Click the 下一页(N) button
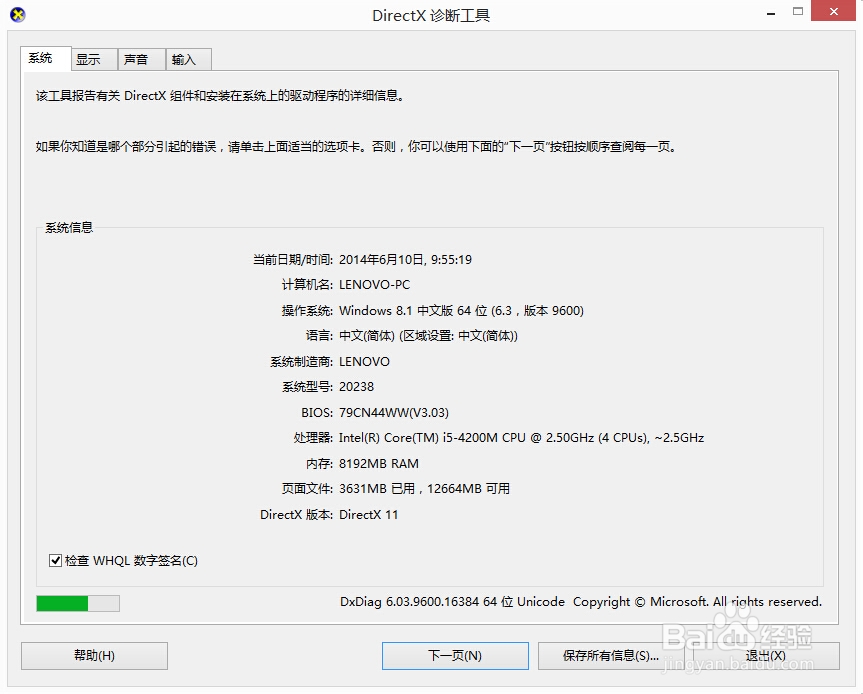The height and width of the screenshot is (694, 863). tap(454, 655)
